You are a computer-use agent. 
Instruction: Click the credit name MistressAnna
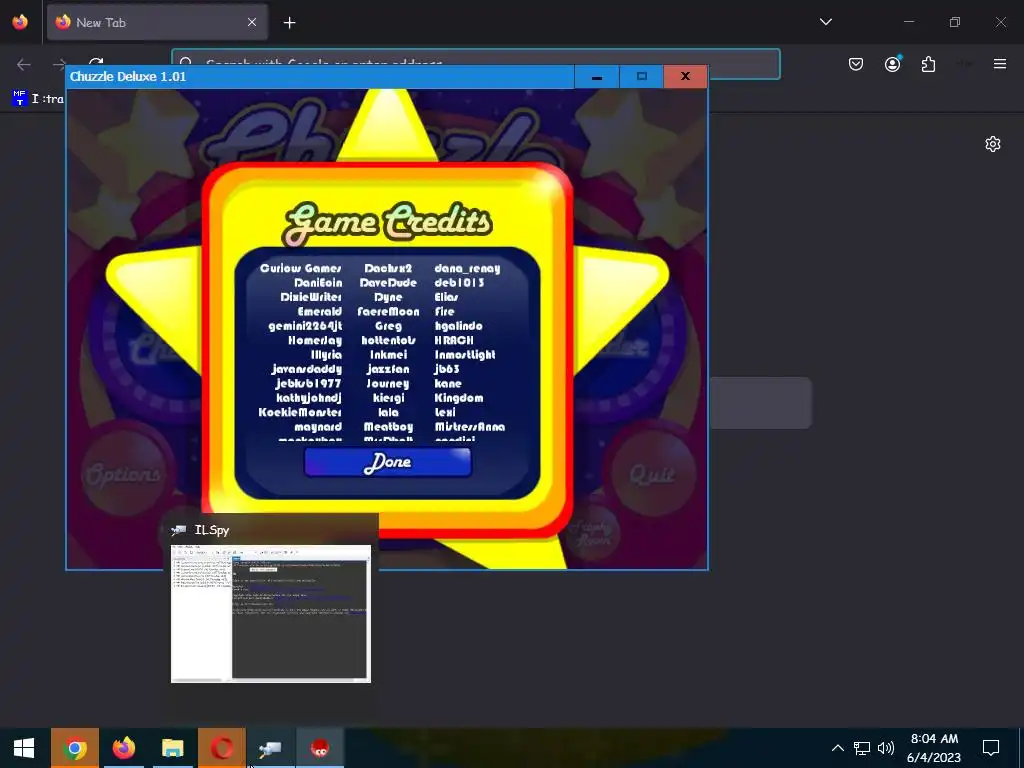click(x=470, y=426)
